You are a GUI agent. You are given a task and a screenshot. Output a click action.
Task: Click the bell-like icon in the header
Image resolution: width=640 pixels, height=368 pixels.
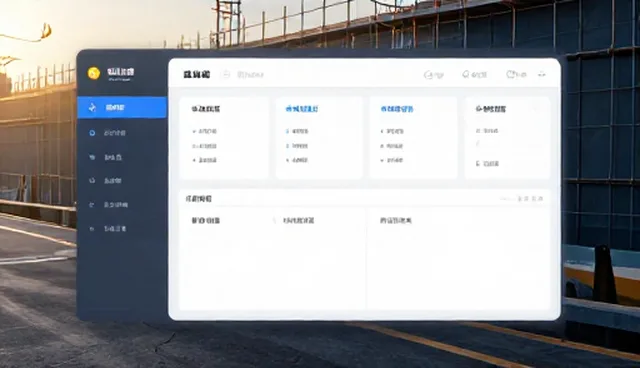pos(466,74)
